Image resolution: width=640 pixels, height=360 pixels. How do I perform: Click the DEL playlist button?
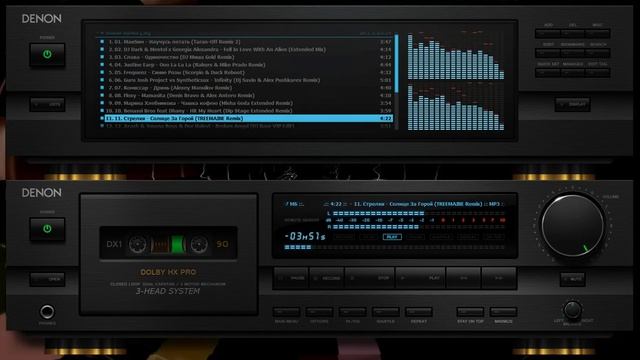coord(573,33)
